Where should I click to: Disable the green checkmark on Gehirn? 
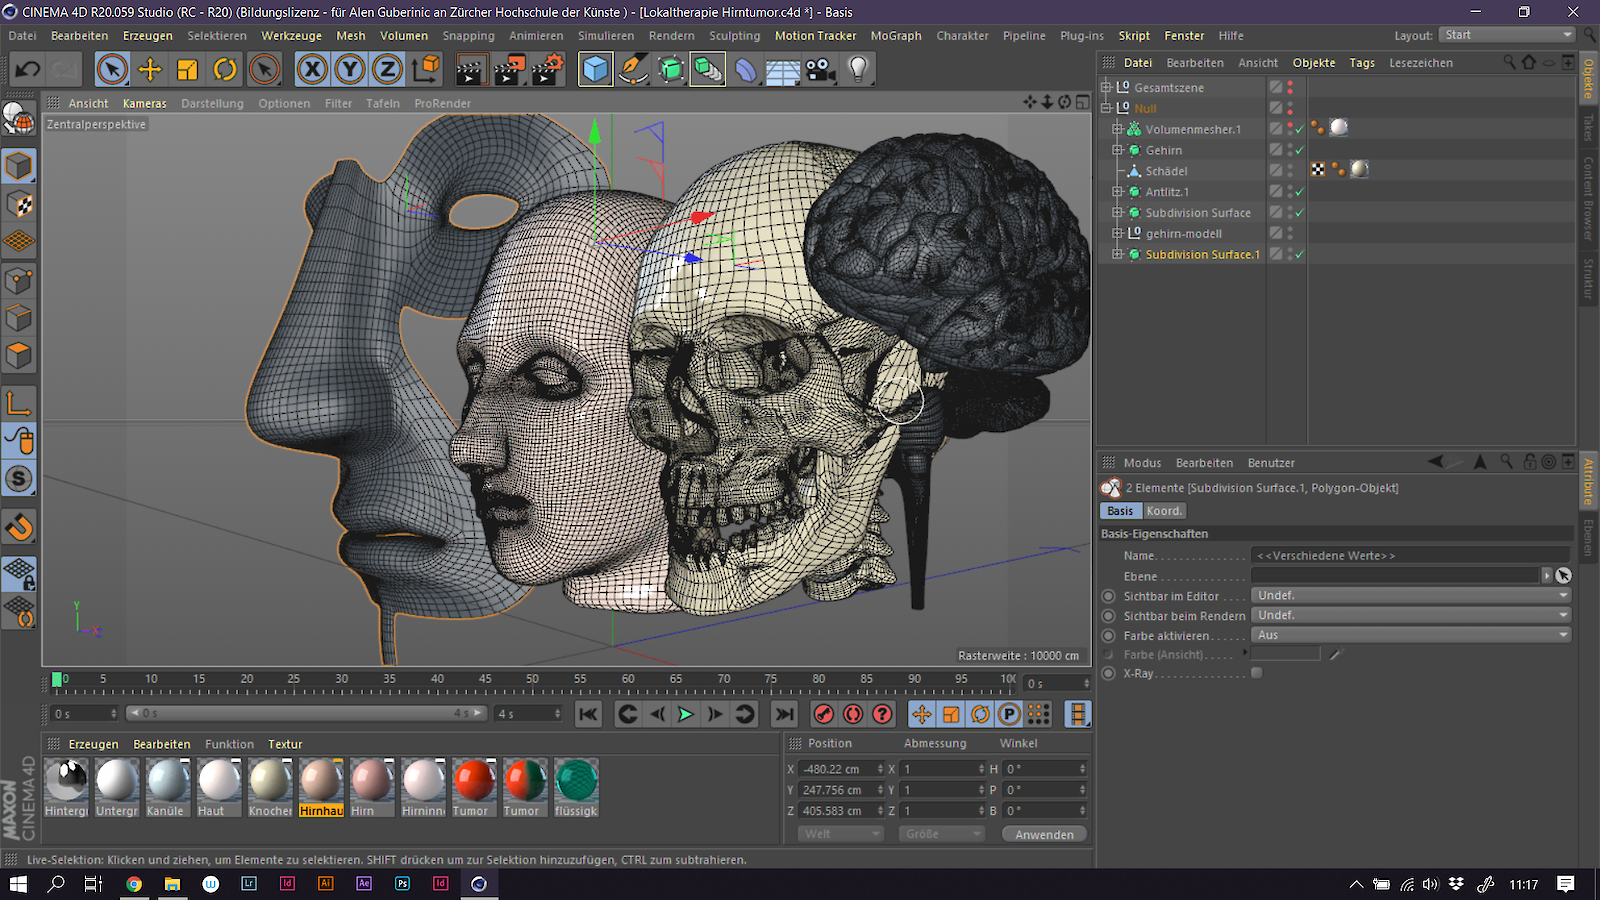click(1298, 150)
